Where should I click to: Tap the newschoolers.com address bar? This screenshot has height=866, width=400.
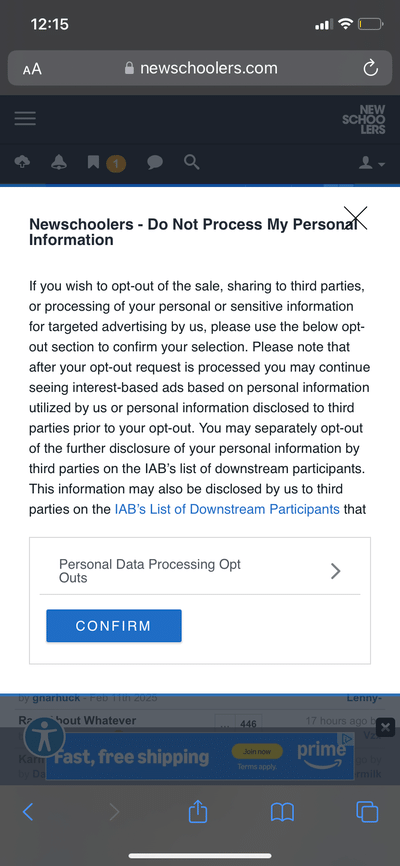200,68
